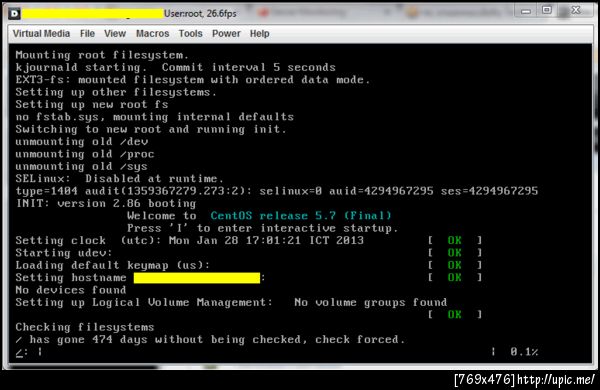Click 'No devices found' line

click(x=71, y=290)
